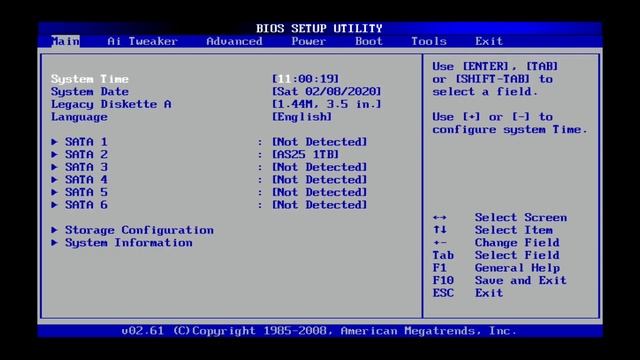
Task: Expand the SATA 1 arrow
Action: (54, 142)
